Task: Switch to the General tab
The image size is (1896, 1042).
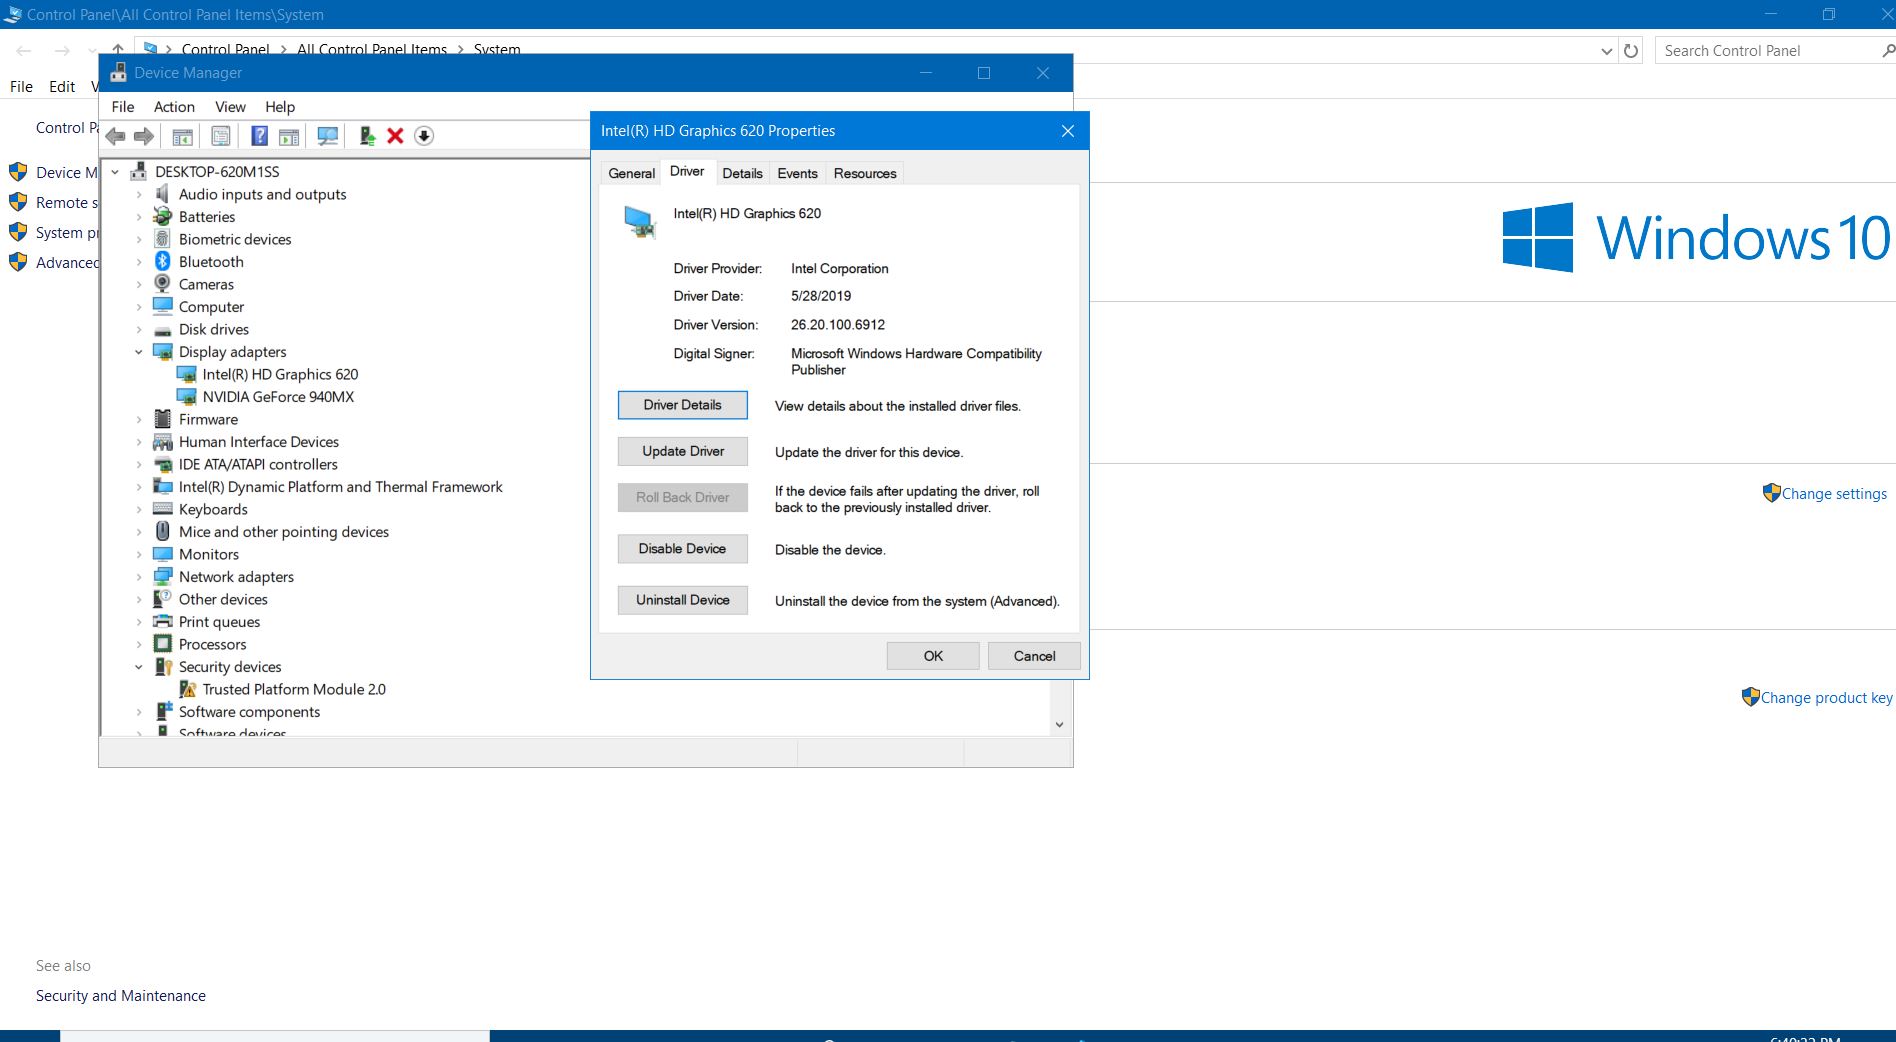Action: tap(631, 173)
